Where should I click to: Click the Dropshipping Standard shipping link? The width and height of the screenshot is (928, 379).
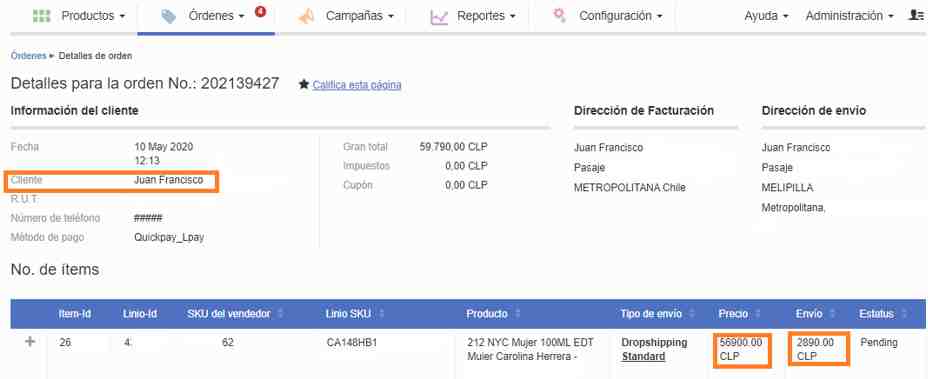654,349
